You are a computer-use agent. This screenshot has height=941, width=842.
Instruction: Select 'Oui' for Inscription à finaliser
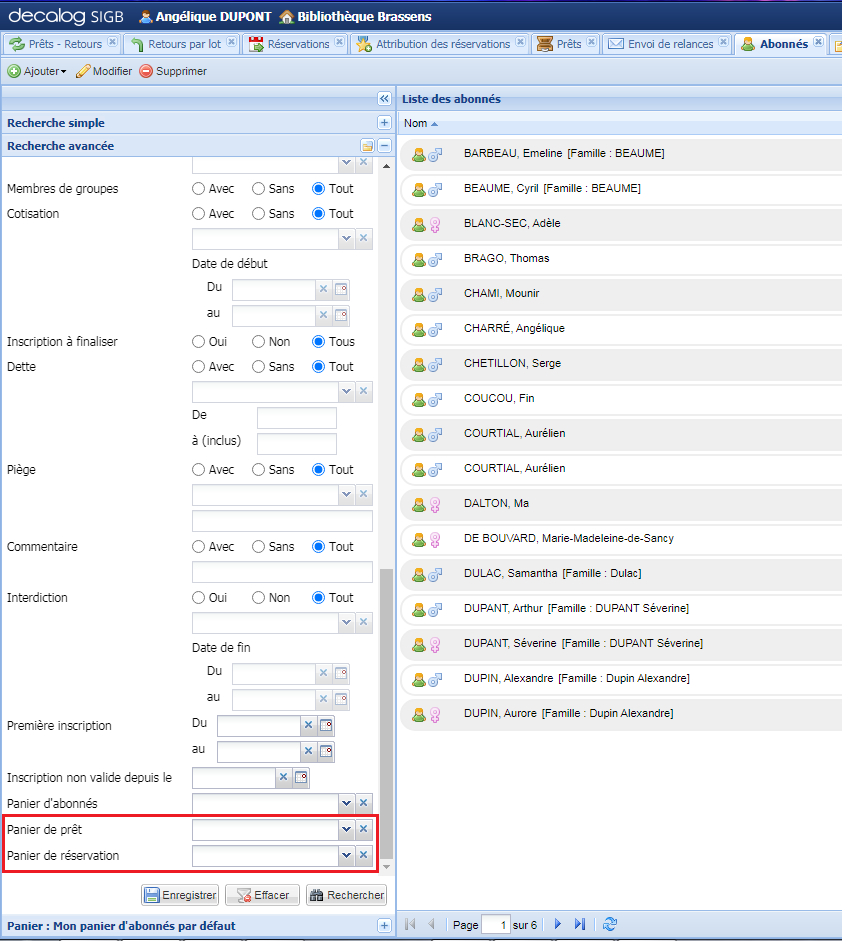pyautogui.click(x=198, y=341)
